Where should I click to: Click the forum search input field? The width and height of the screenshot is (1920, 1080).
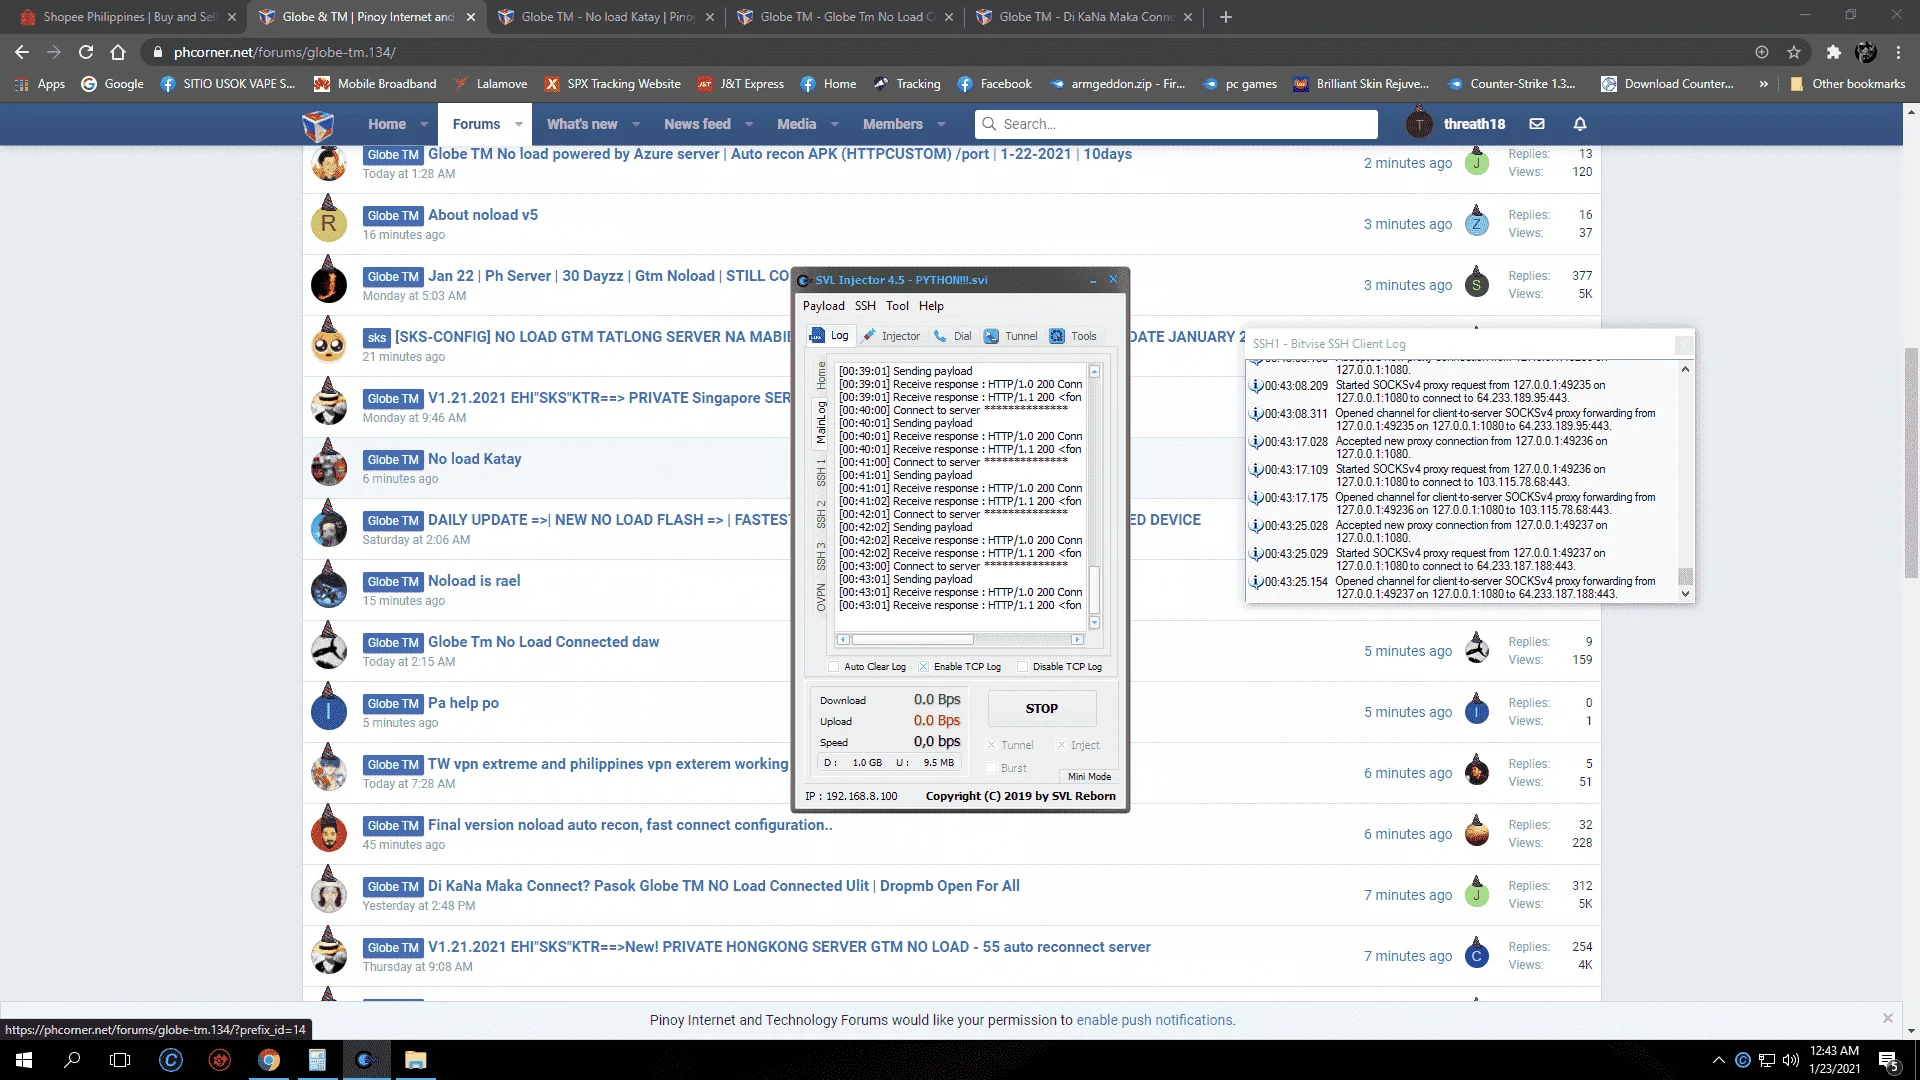pos(1176,124)
